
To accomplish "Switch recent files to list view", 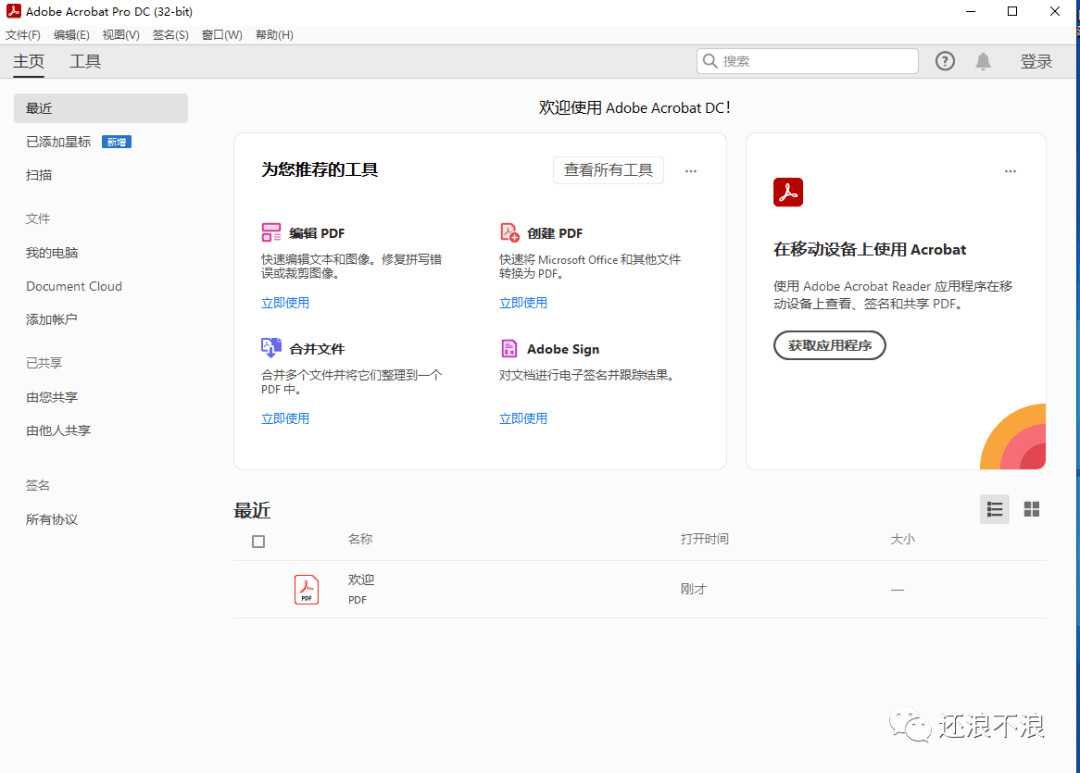I will pyautogui.click(x=995, y=509).
